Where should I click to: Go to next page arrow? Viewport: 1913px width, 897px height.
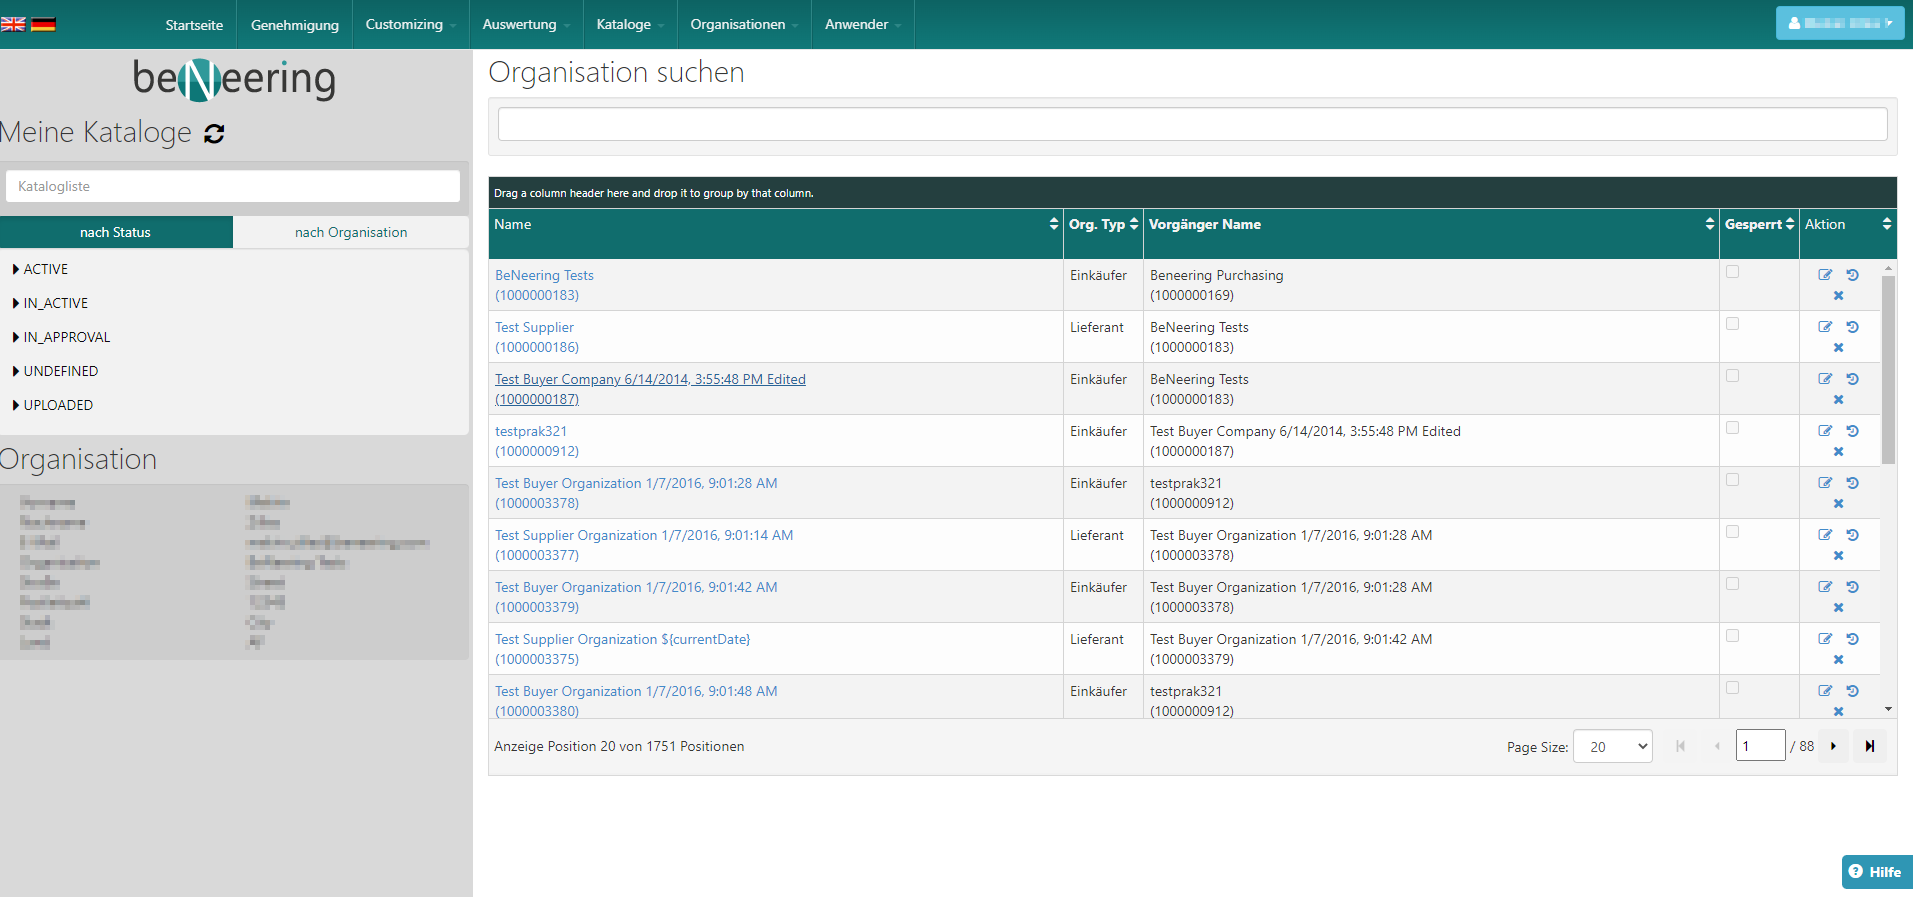(1833, 746)
